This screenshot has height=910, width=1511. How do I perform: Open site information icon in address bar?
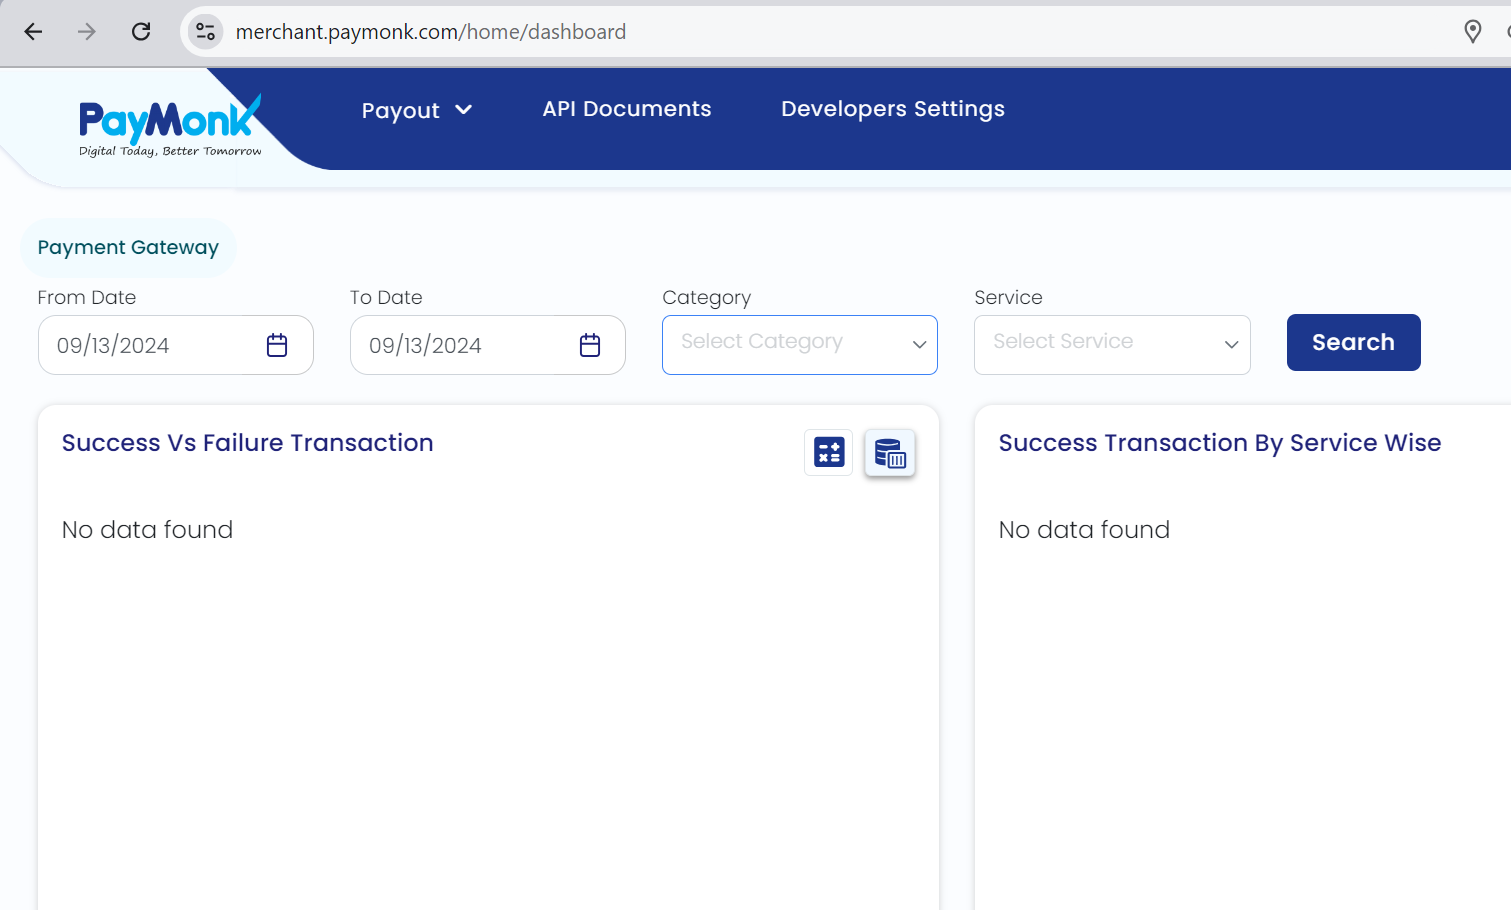click(x=206, y=32)
